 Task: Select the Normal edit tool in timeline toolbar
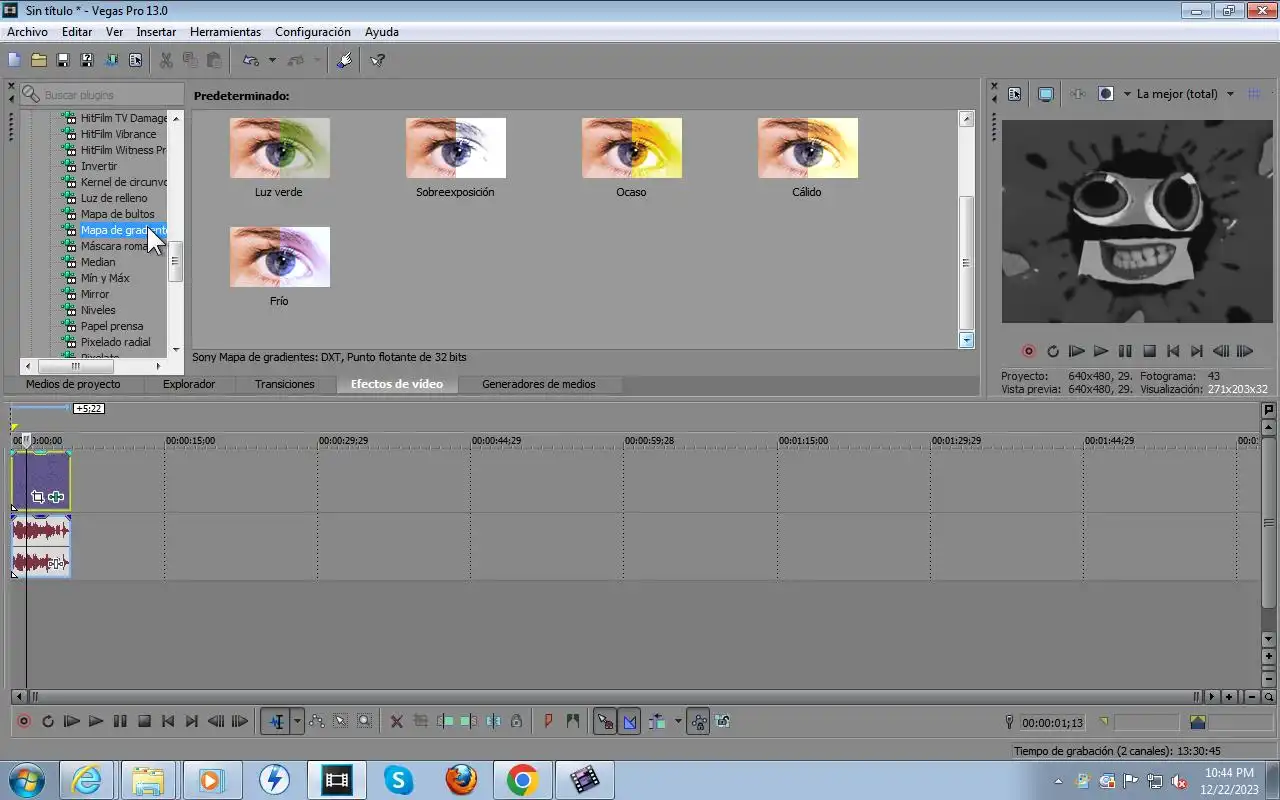pyautogui.click(x=276, y=721)
